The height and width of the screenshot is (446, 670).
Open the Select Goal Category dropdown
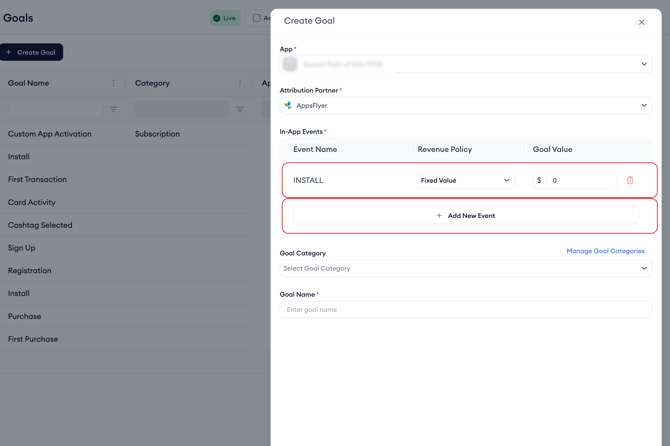coord(465,268)
